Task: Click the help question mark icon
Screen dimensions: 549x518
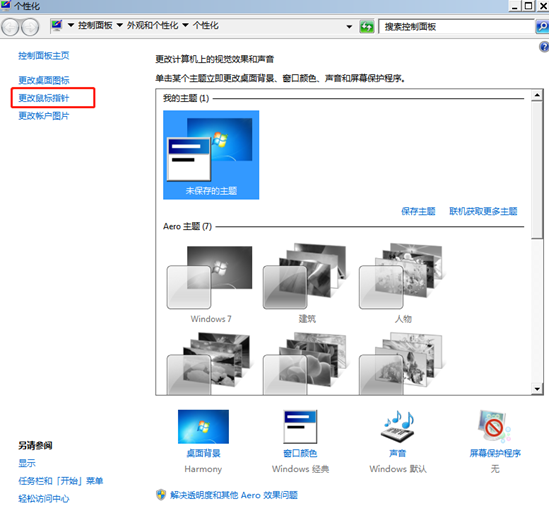Action: pos(544,47)
